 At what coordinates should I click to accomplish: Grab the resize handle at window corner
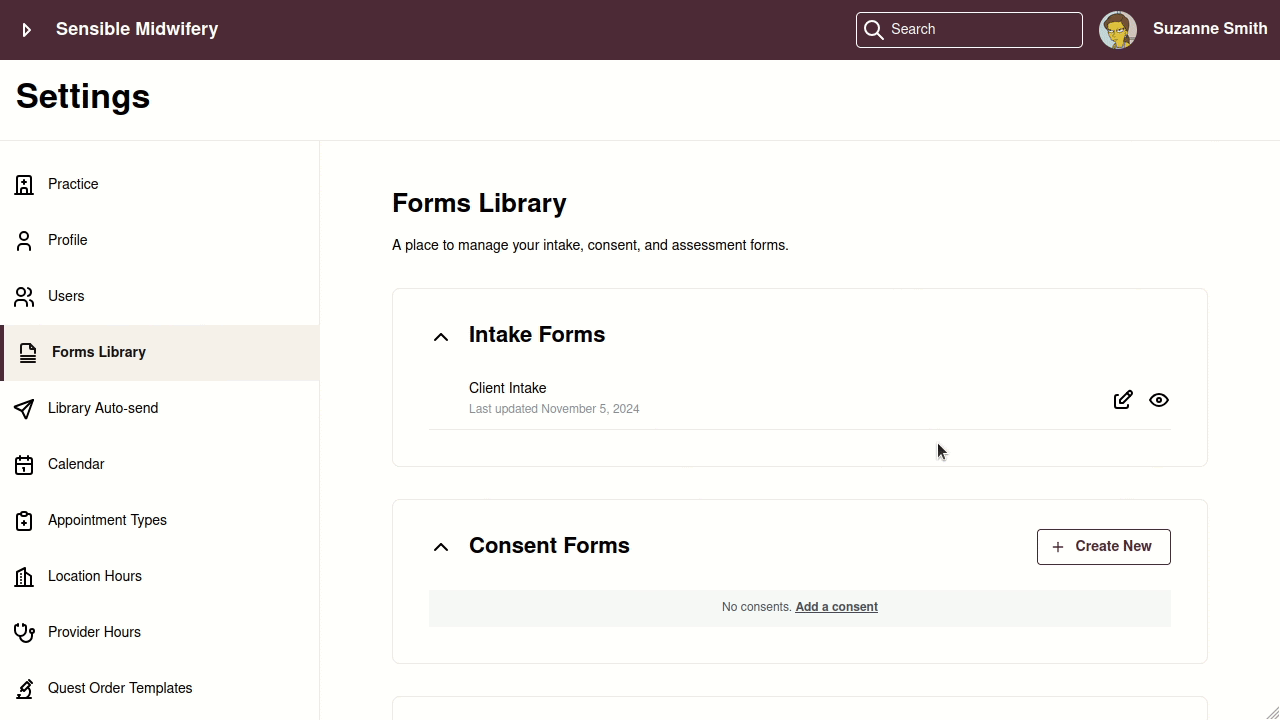(x=1272, y=712)
